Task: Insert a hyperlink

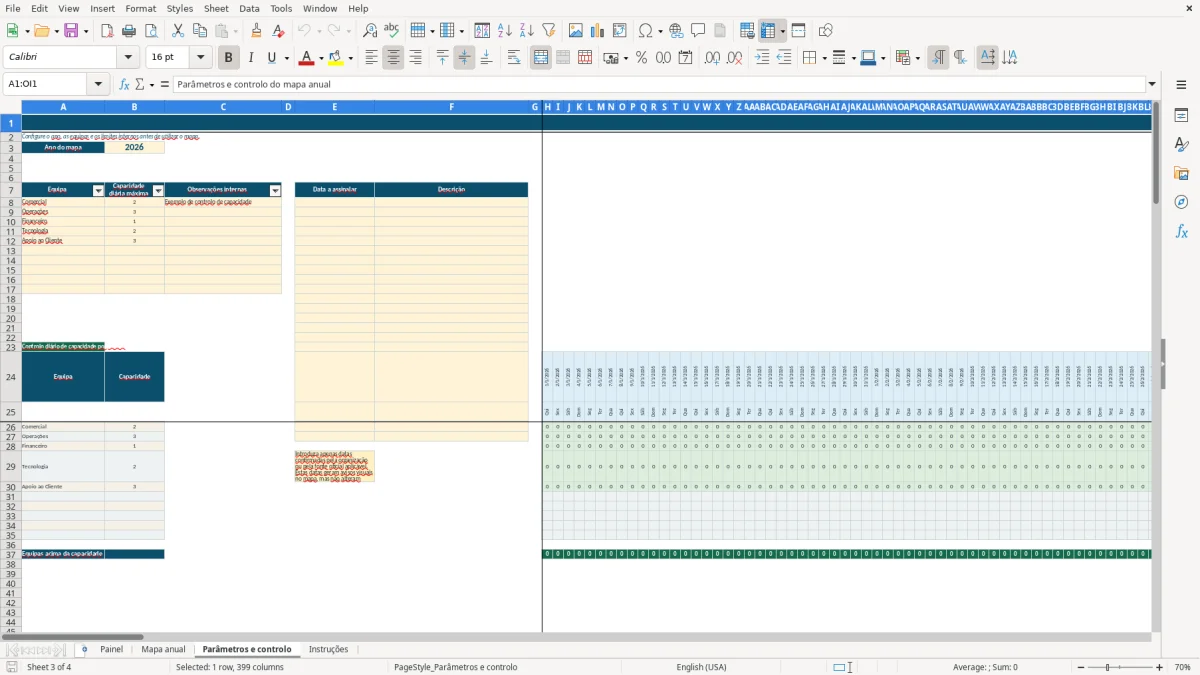Action: click(676, 31)
